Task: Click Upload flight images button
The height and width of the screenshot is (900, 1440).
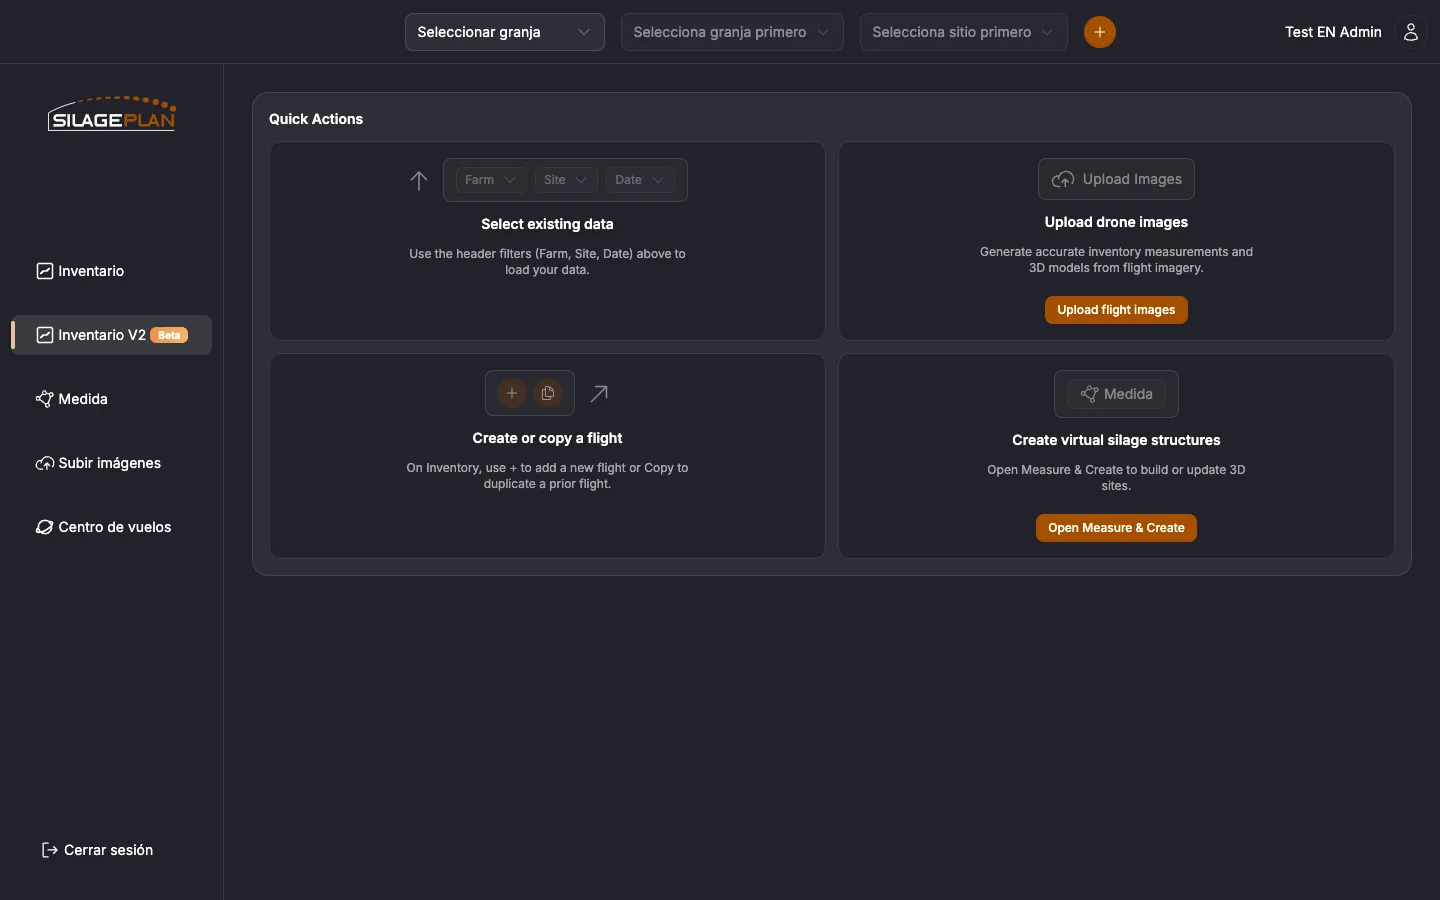Action: (x=1116, y=310)
